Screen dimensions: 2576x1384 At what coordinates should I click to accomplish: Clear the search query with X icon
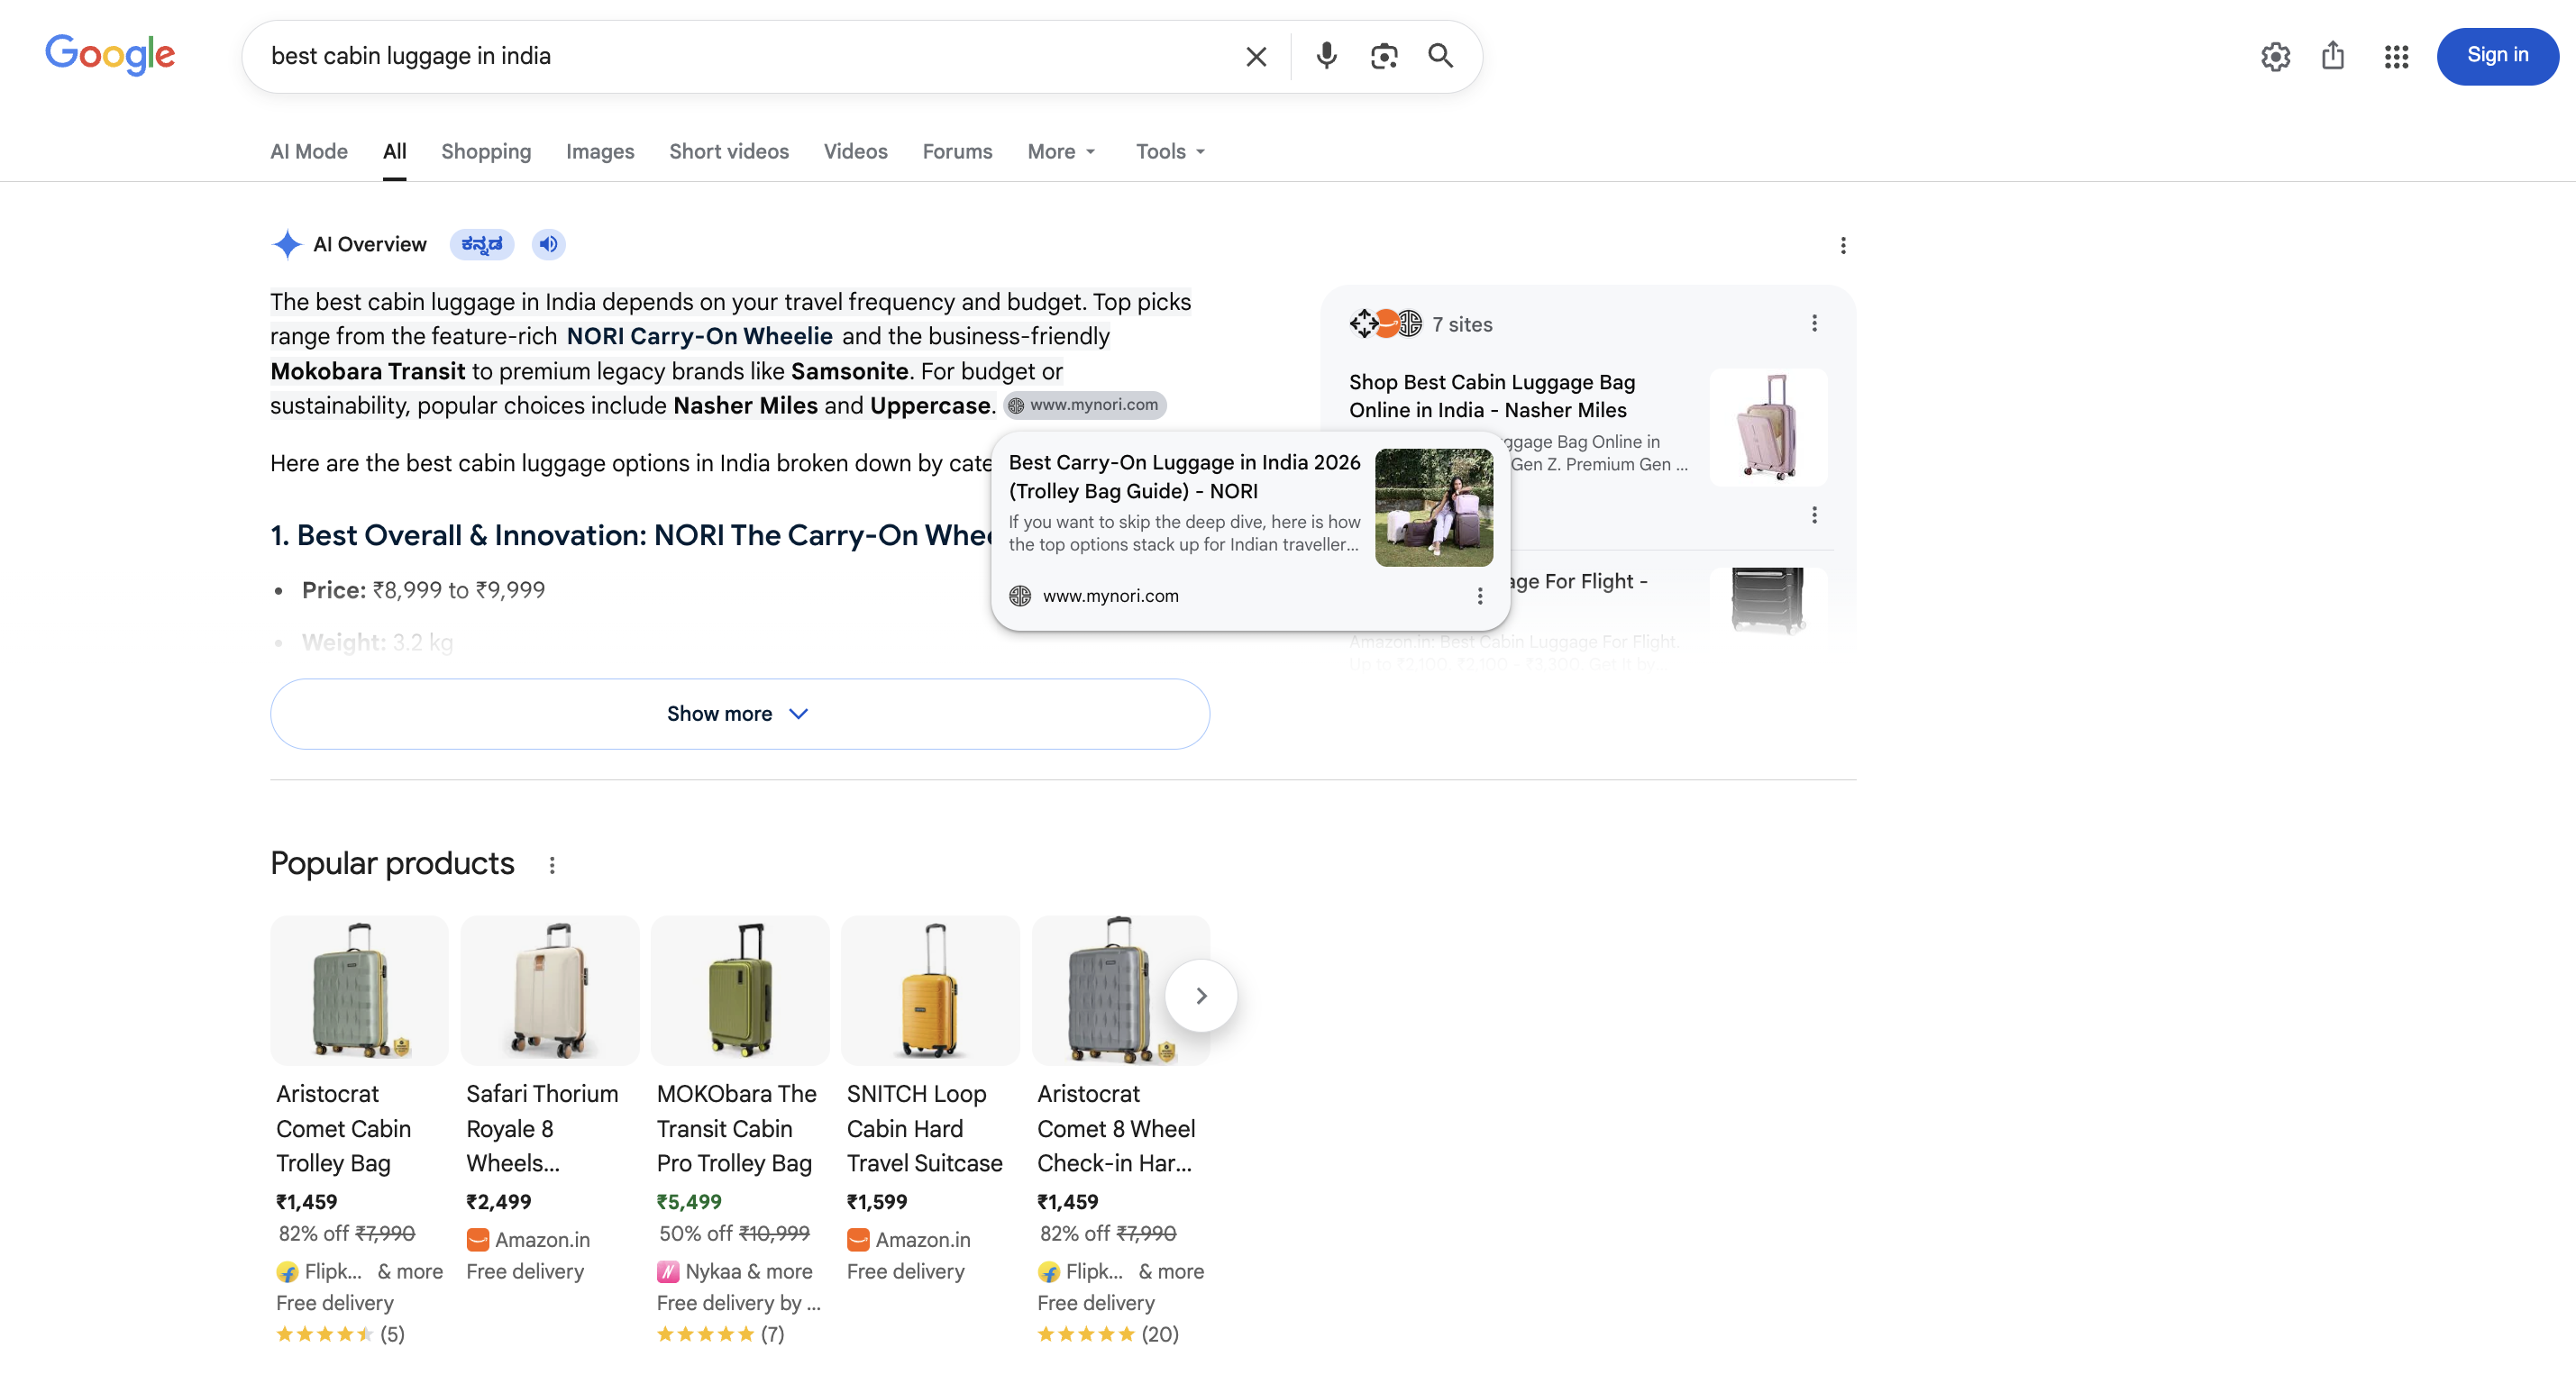1256,57
